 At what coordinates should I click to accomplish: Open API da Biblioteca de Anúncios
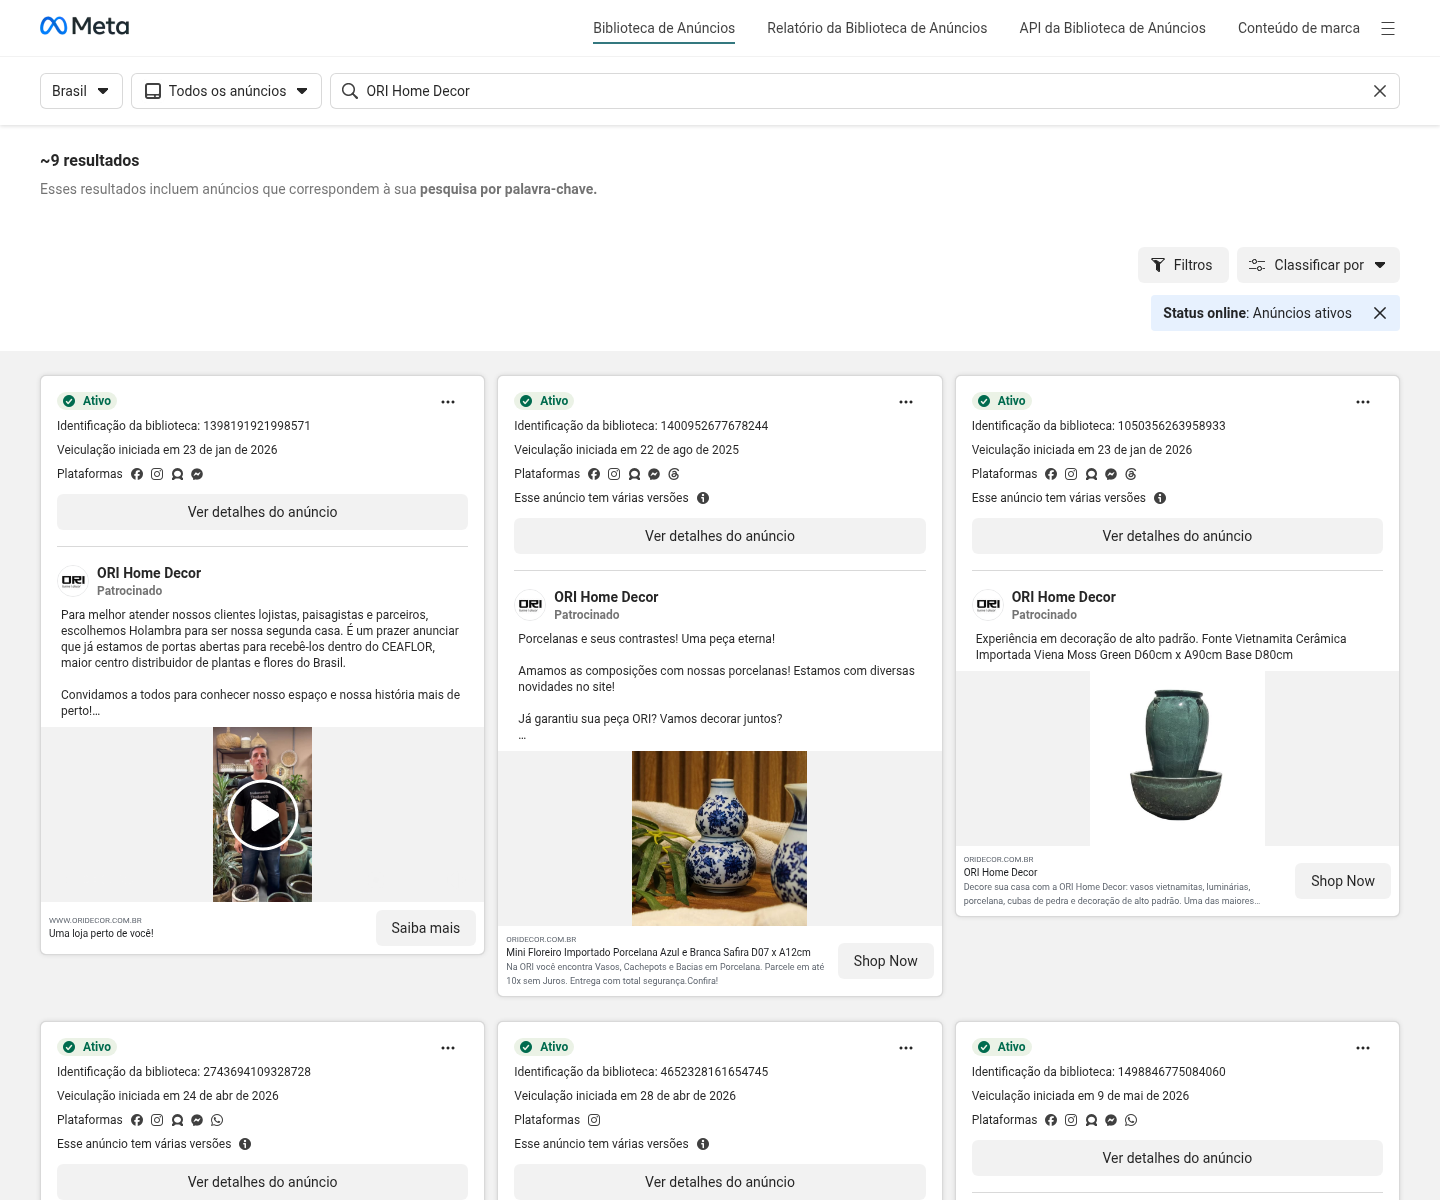coord(1112,28)
